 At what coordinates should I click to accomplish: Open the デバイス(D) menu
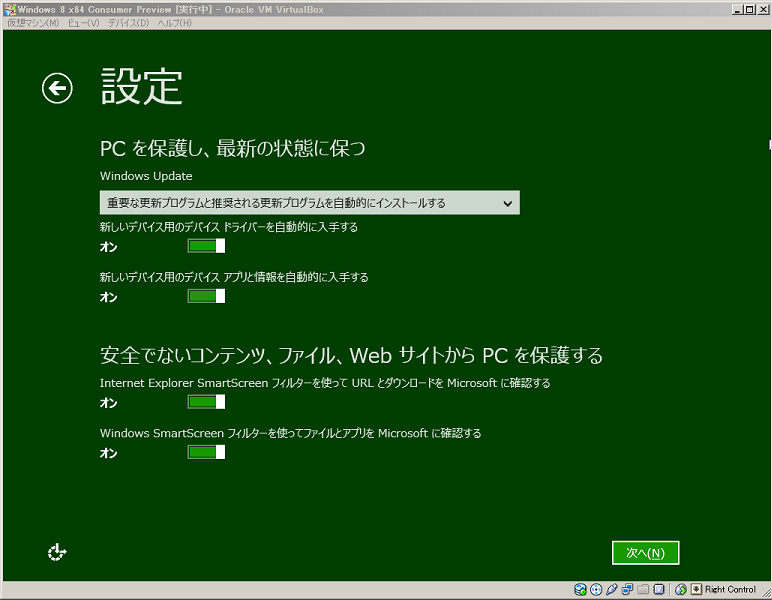[x=128, y=23]
